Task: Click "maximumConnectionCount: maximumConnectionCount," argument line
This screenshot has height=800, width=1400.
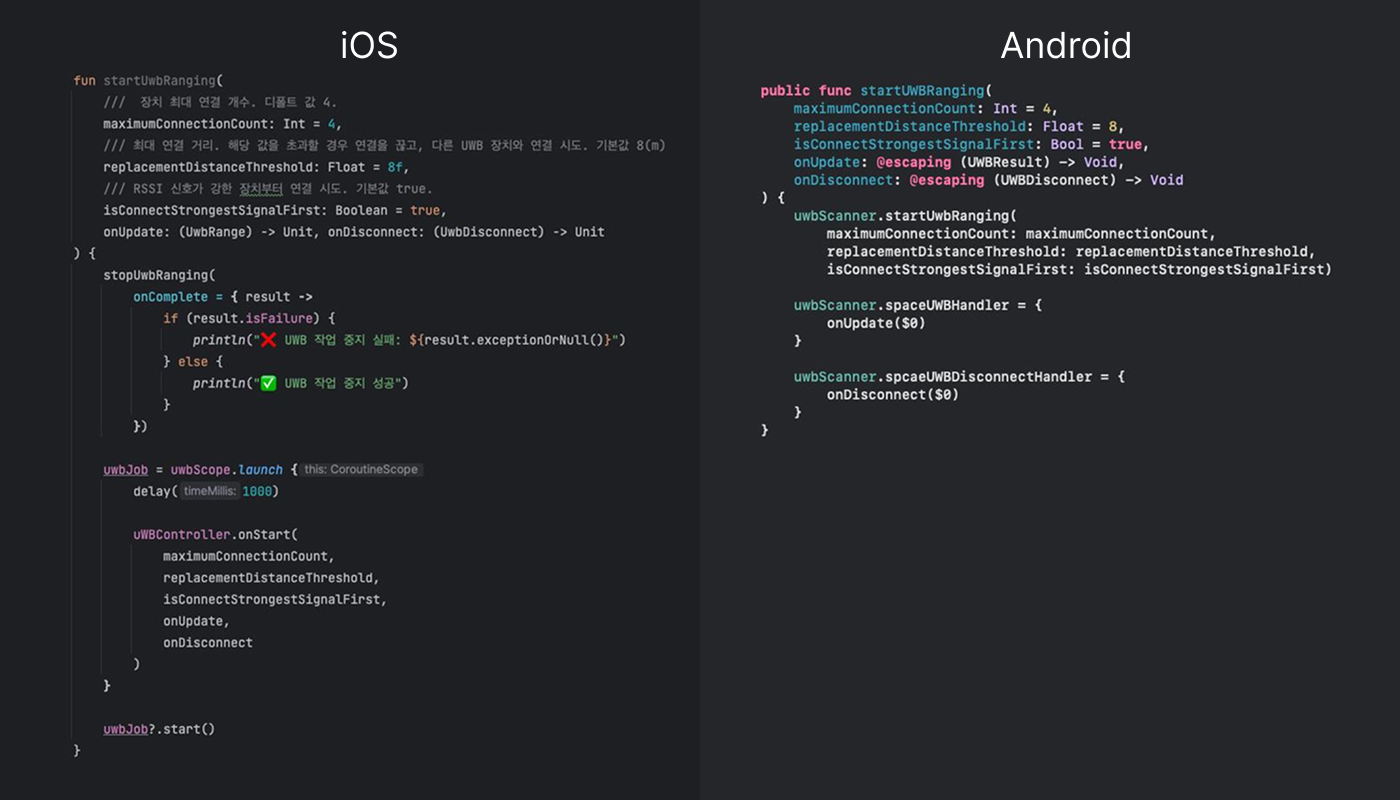Action: click(1021, 234)
